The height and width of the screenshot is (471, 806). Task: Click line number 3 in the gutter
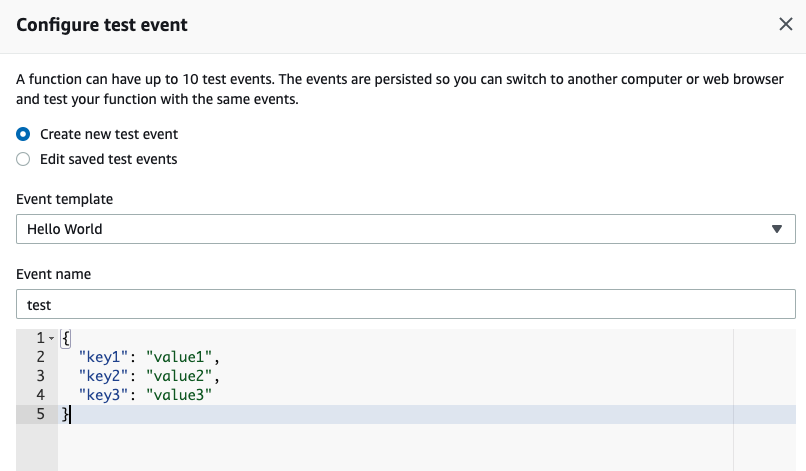(41, 376)
